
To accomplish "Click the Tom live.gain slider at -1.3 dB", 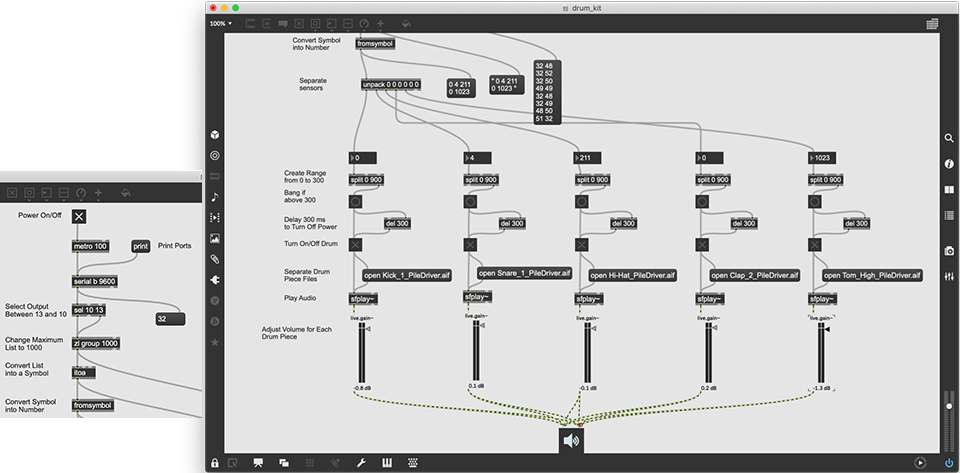I will click(821, 353).
